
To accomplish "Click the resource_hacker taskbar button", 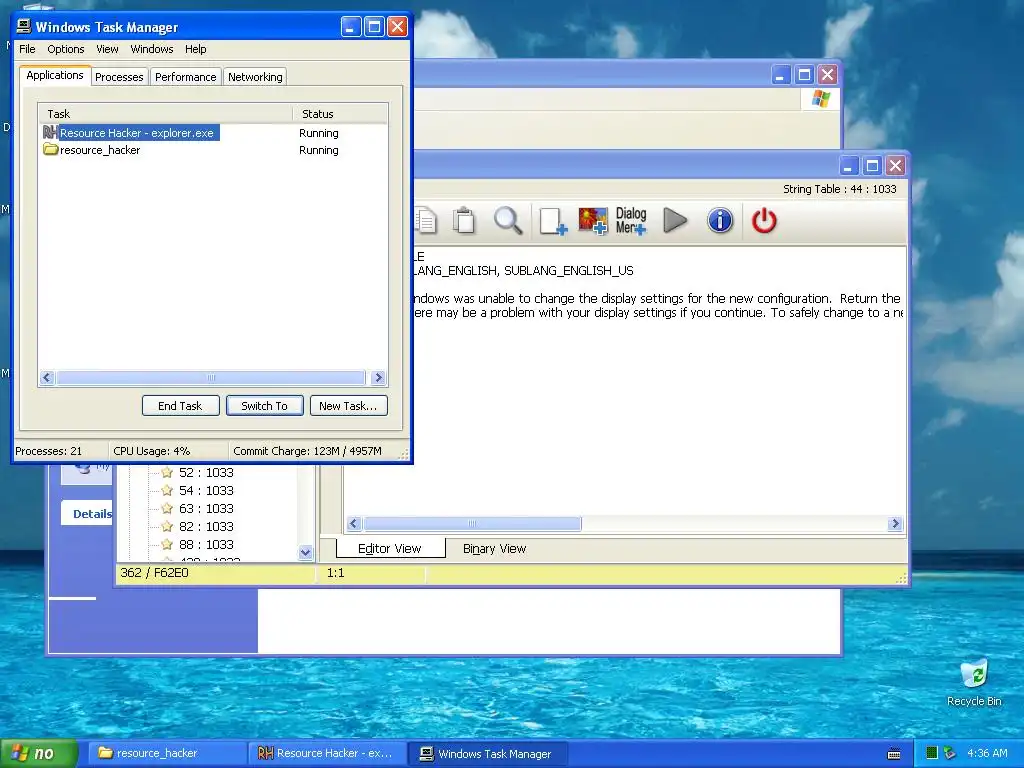I will click(x=165, y=753).
